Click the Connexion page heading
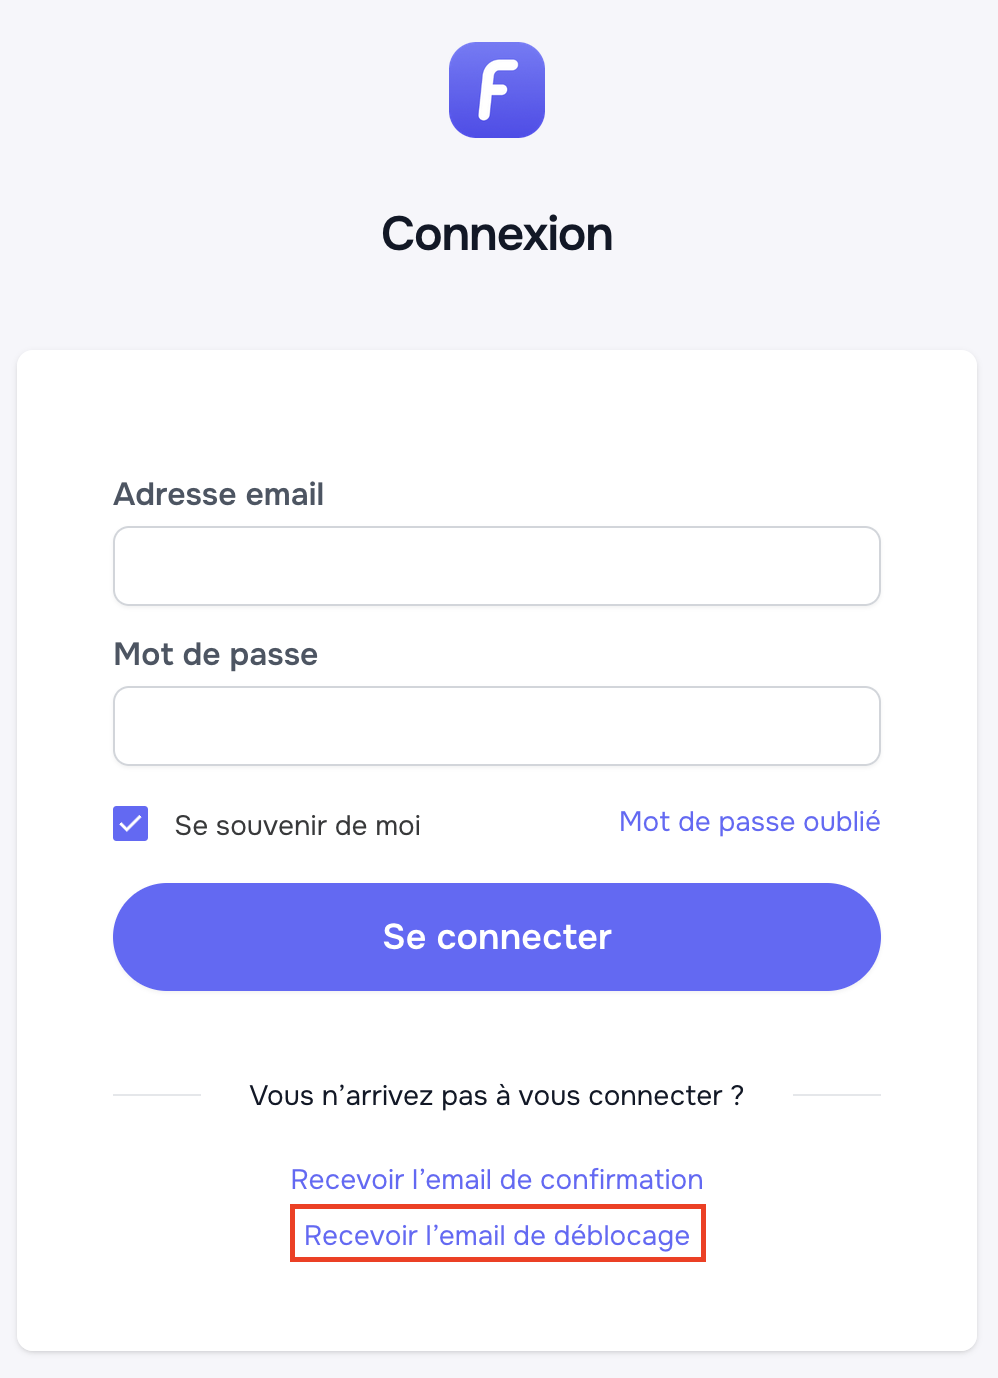998x1378 pixels. 497,234
